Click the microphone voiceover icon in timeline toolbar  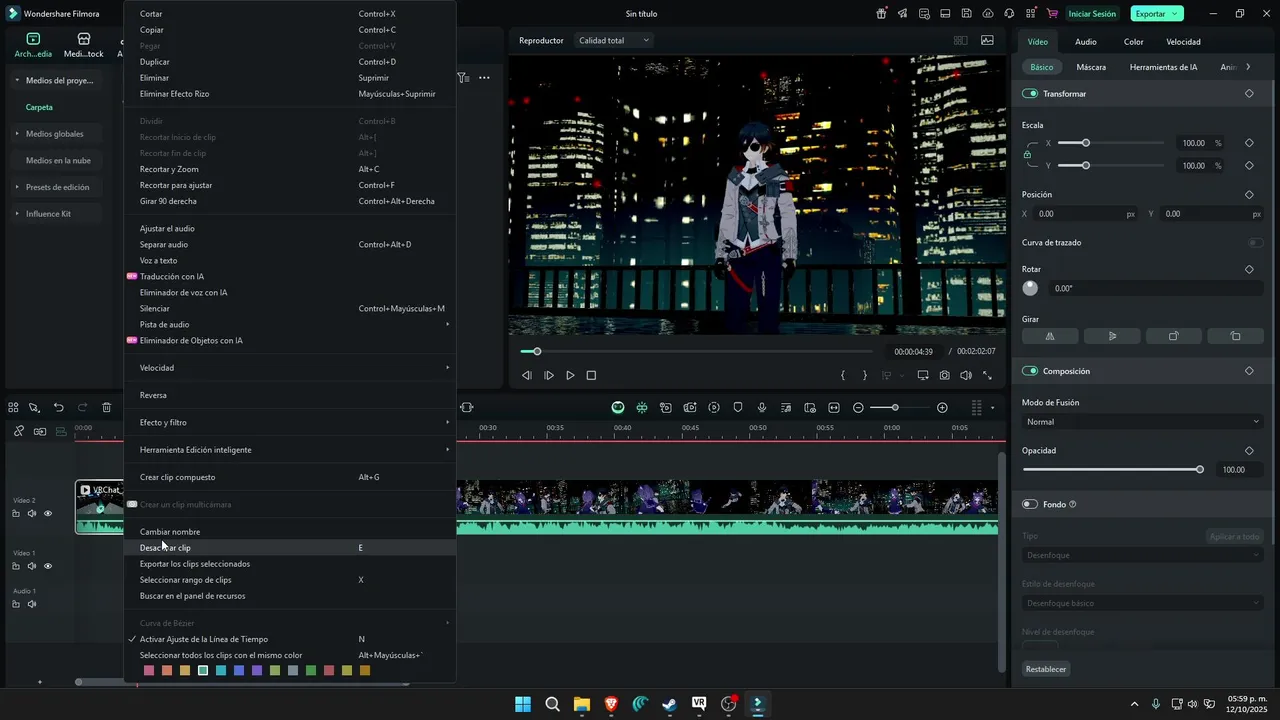[x=762, y=408]
